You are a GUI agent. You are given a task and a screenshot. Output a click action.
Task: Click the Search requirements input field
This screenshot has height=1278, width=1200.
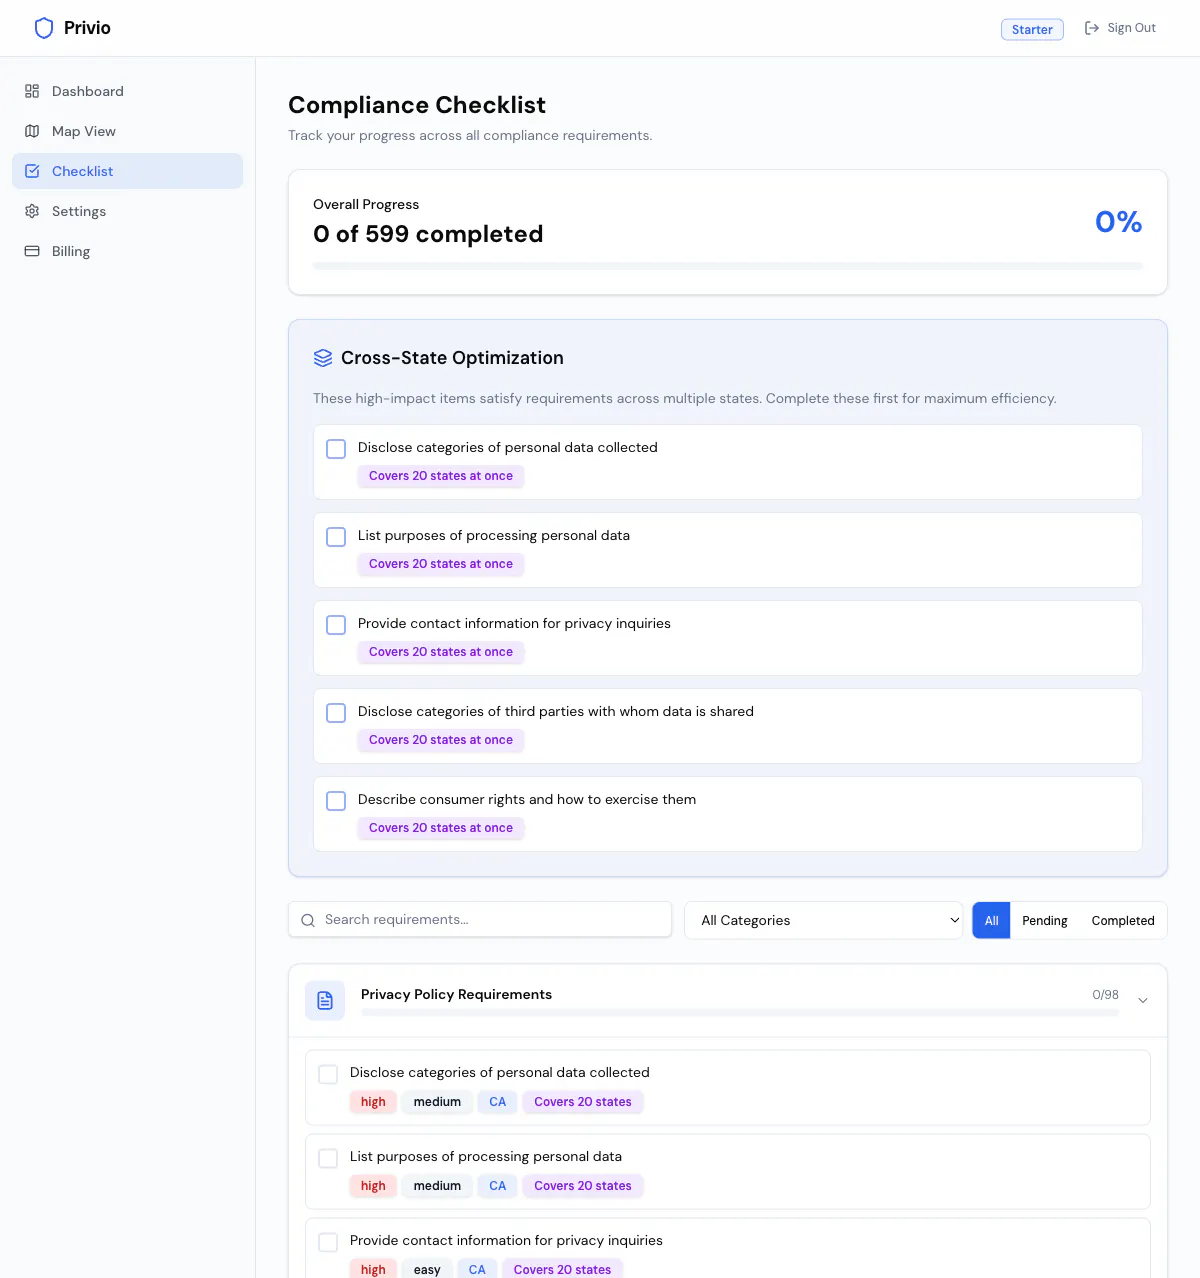coord(480,920)
